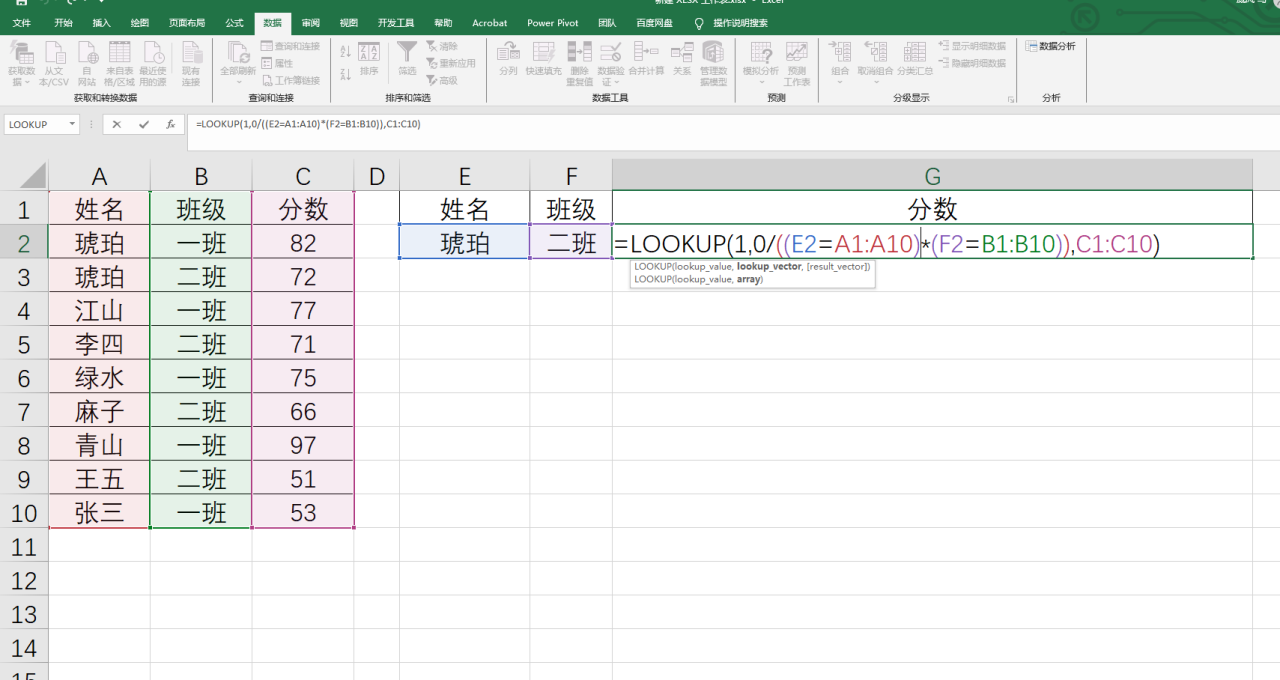Select row 5 header
This screenshot has width=1280, height=680.
pyautogui.click(x=24, y=344)
